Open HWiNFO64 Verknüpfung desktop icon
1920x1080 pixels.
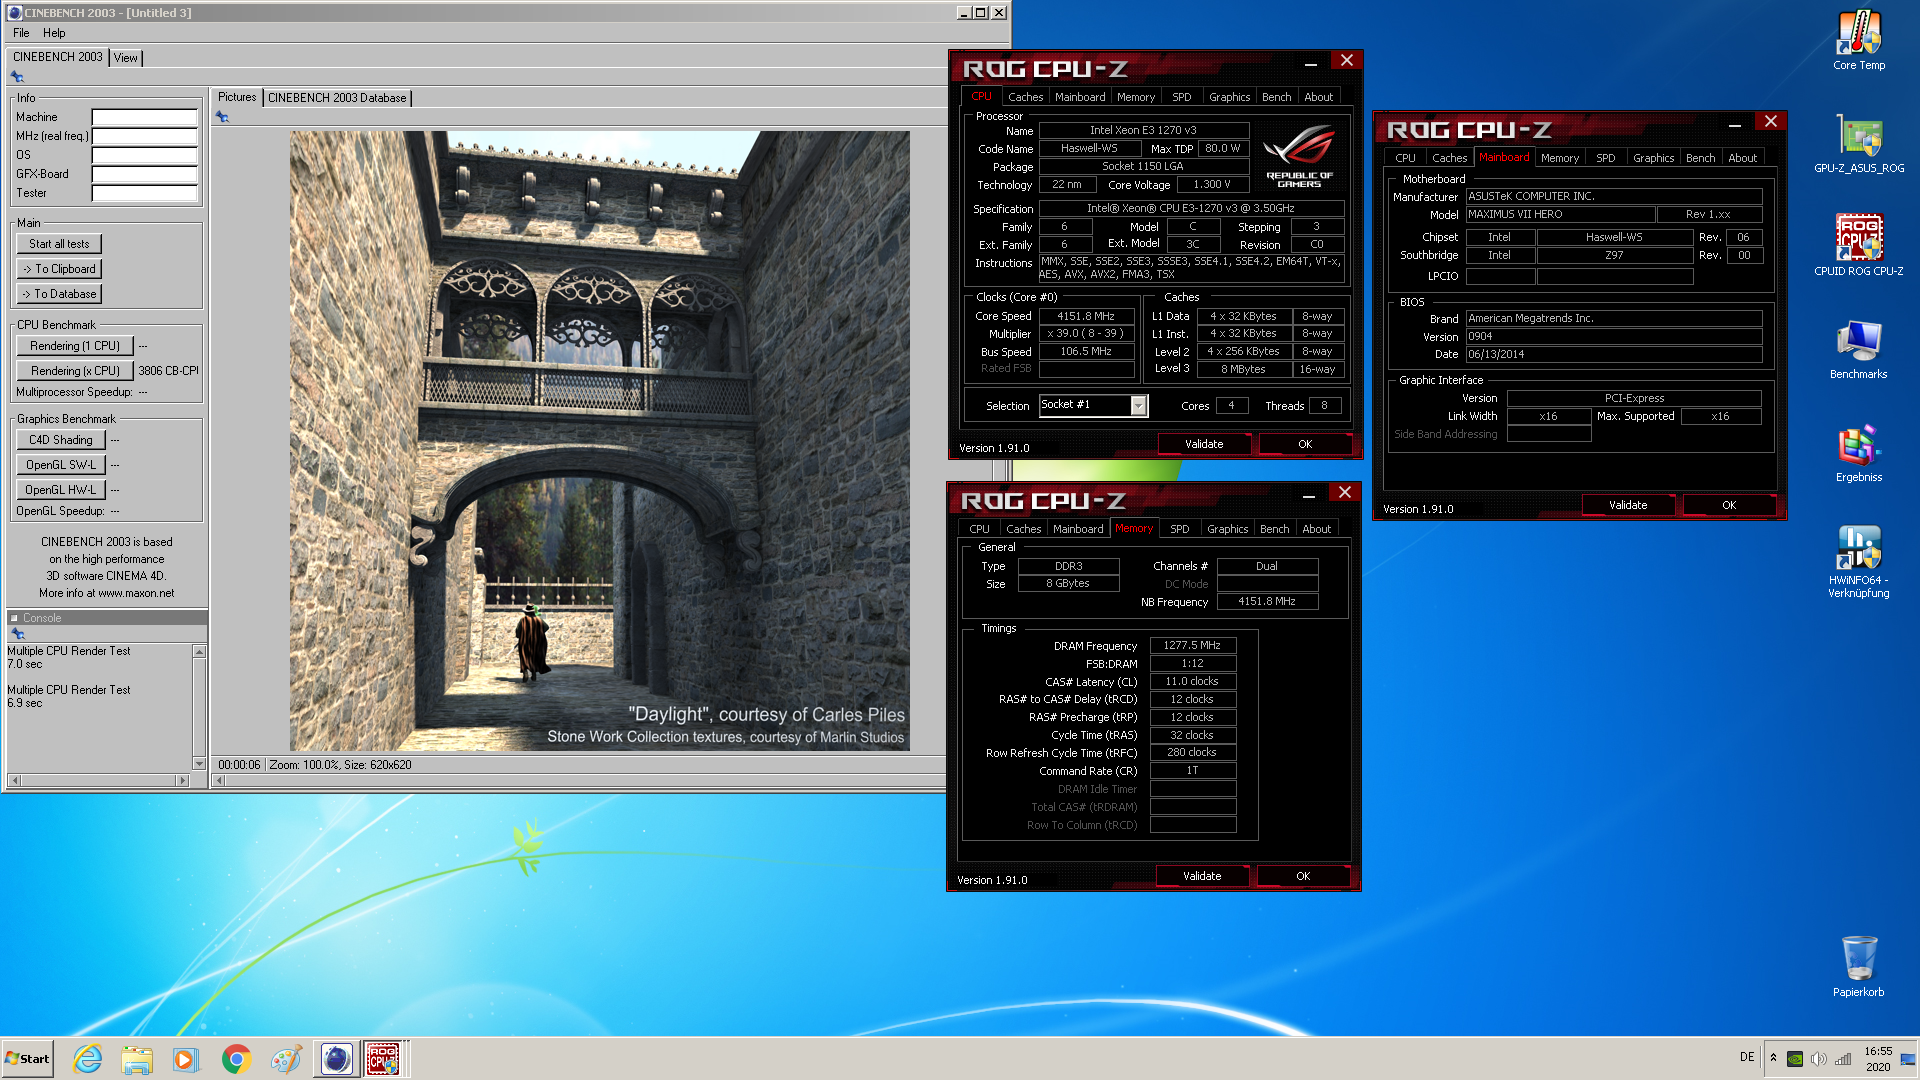pyautogui.click(x=1858, y=561)
